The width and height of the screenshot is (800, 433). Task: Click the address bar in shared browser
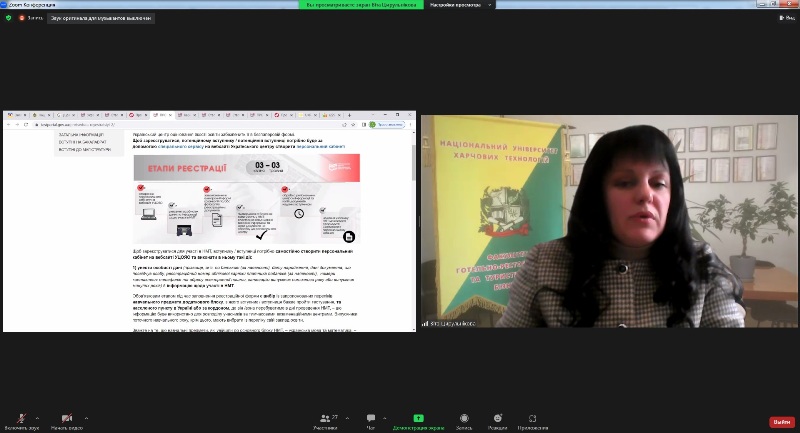point(189,124)
